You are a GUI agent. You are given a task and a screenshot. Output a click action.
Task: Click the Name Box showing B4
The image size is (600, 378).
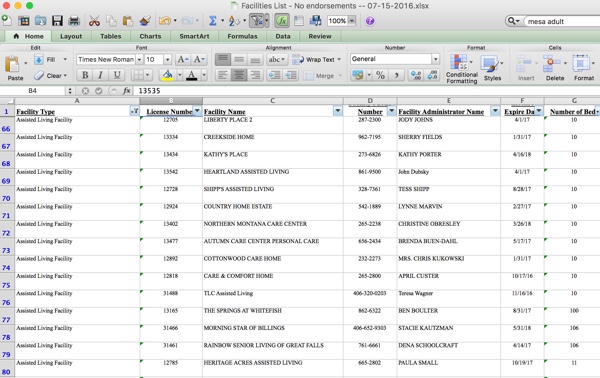[33, 91]
